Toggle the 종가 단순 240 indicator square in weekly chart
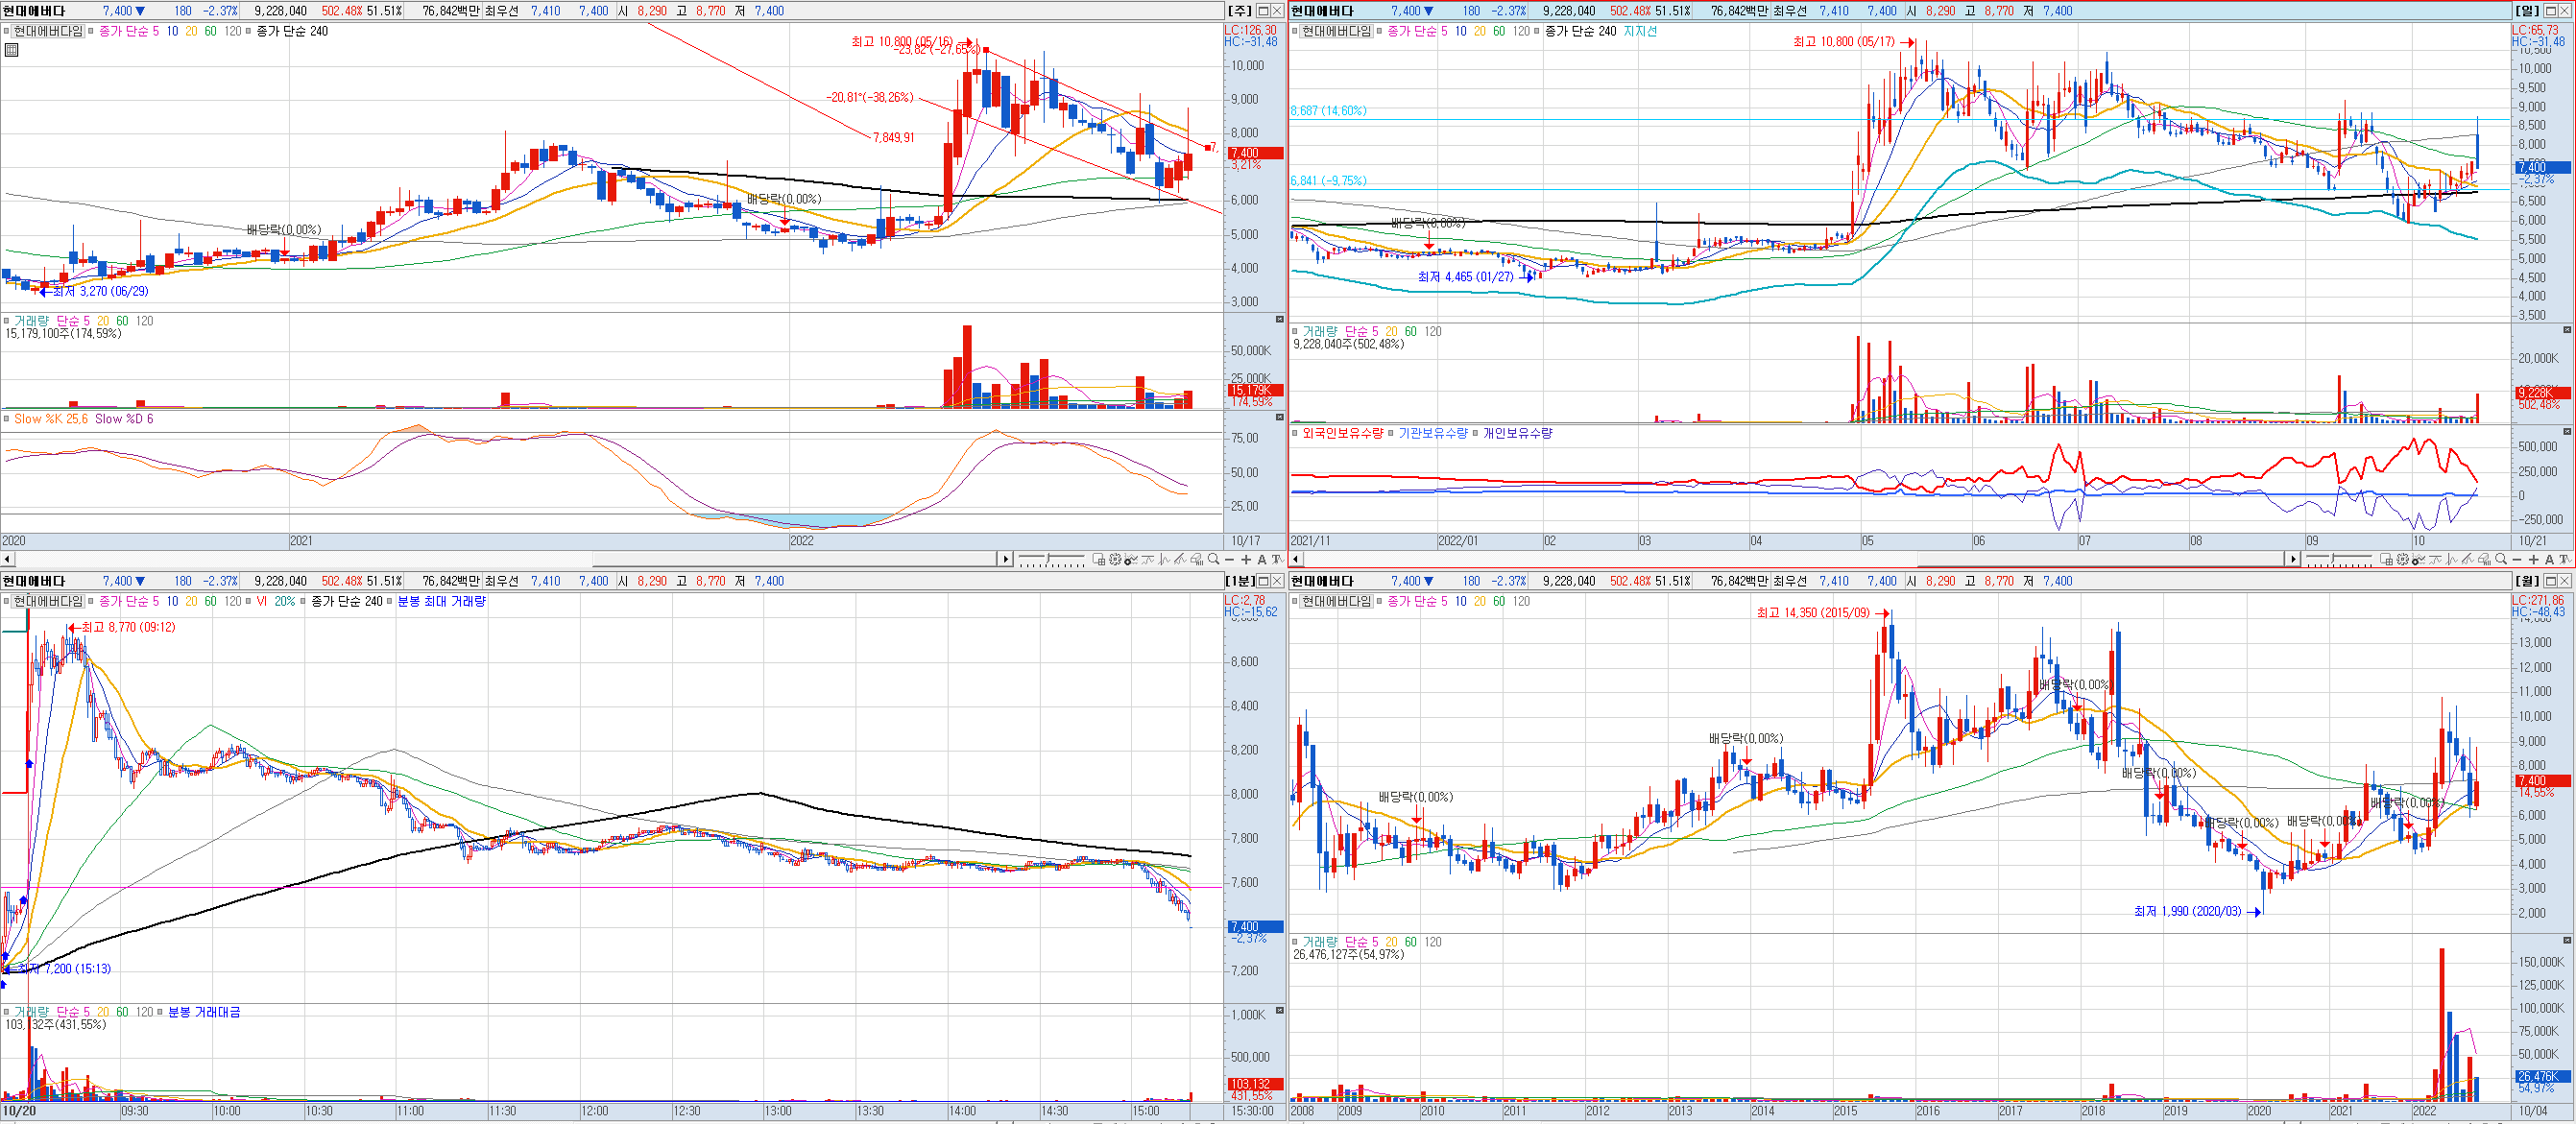This screenshot has width=2576, height=1124. [248, 31]
